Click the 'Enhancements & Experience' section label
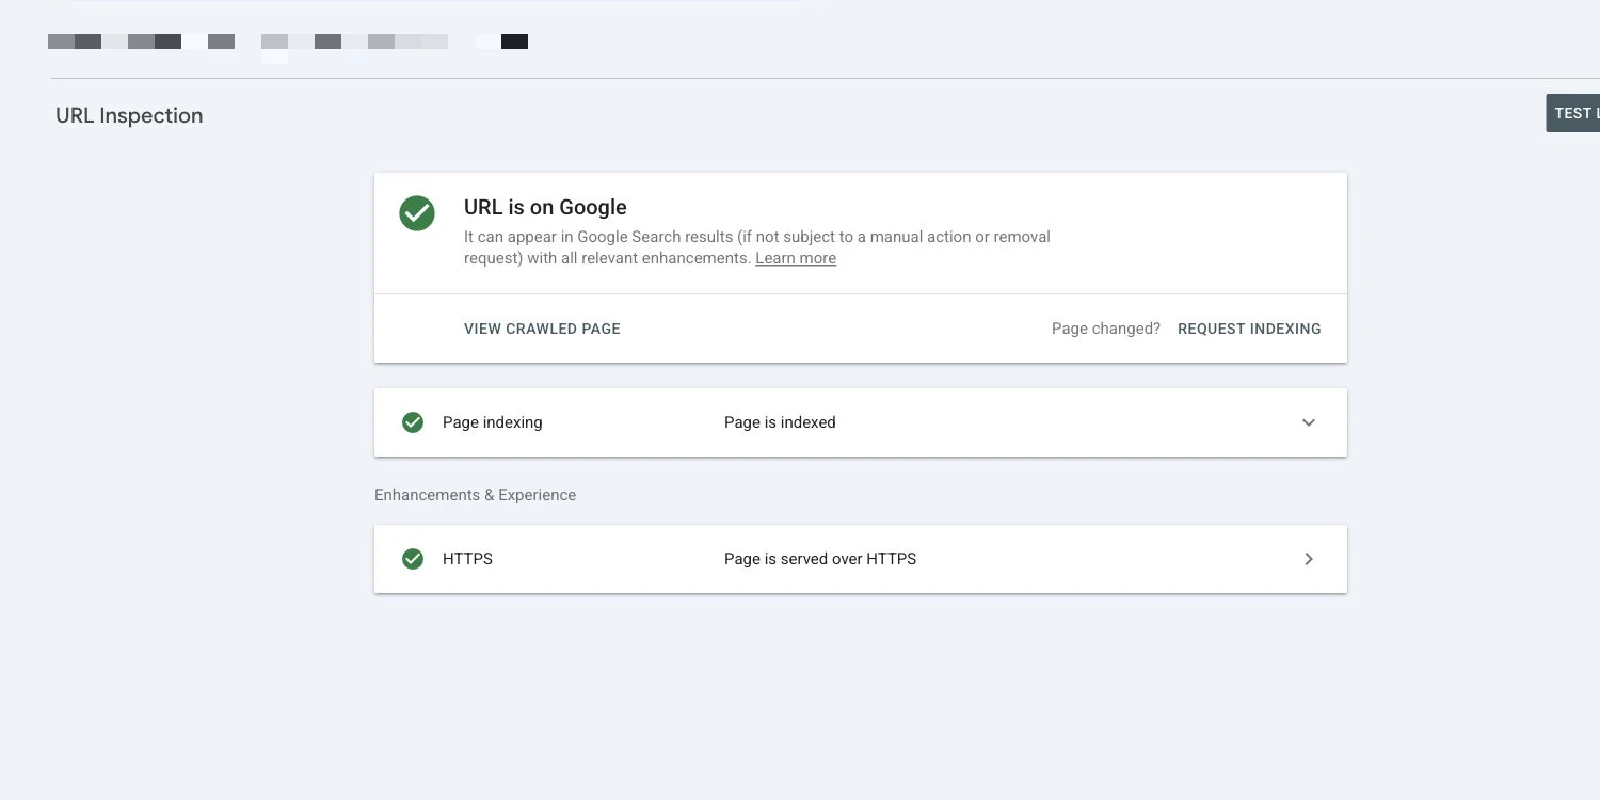1600x800 pixels. click(x=475, y=495)
